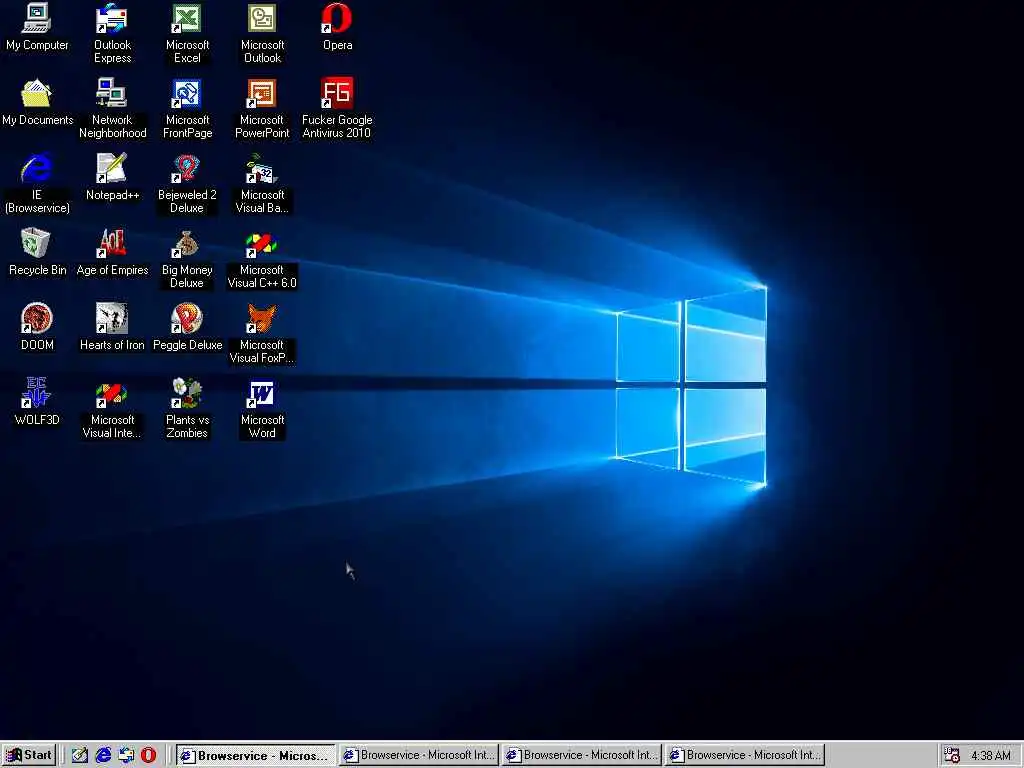Launch Internet Explorer from Quick Launch
Image resolution: width=1024 pixels, height=768 pixels.
[103, 755]
